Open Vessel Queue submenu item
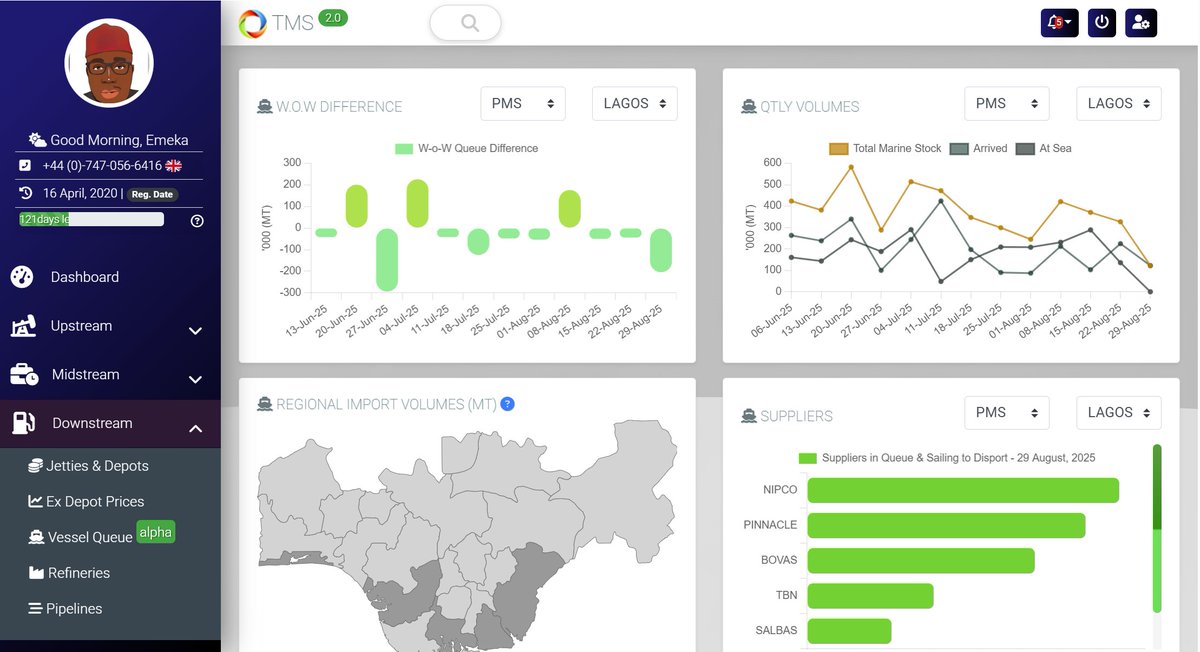Viewport: 1200px width, 652px height. (90, 537)
